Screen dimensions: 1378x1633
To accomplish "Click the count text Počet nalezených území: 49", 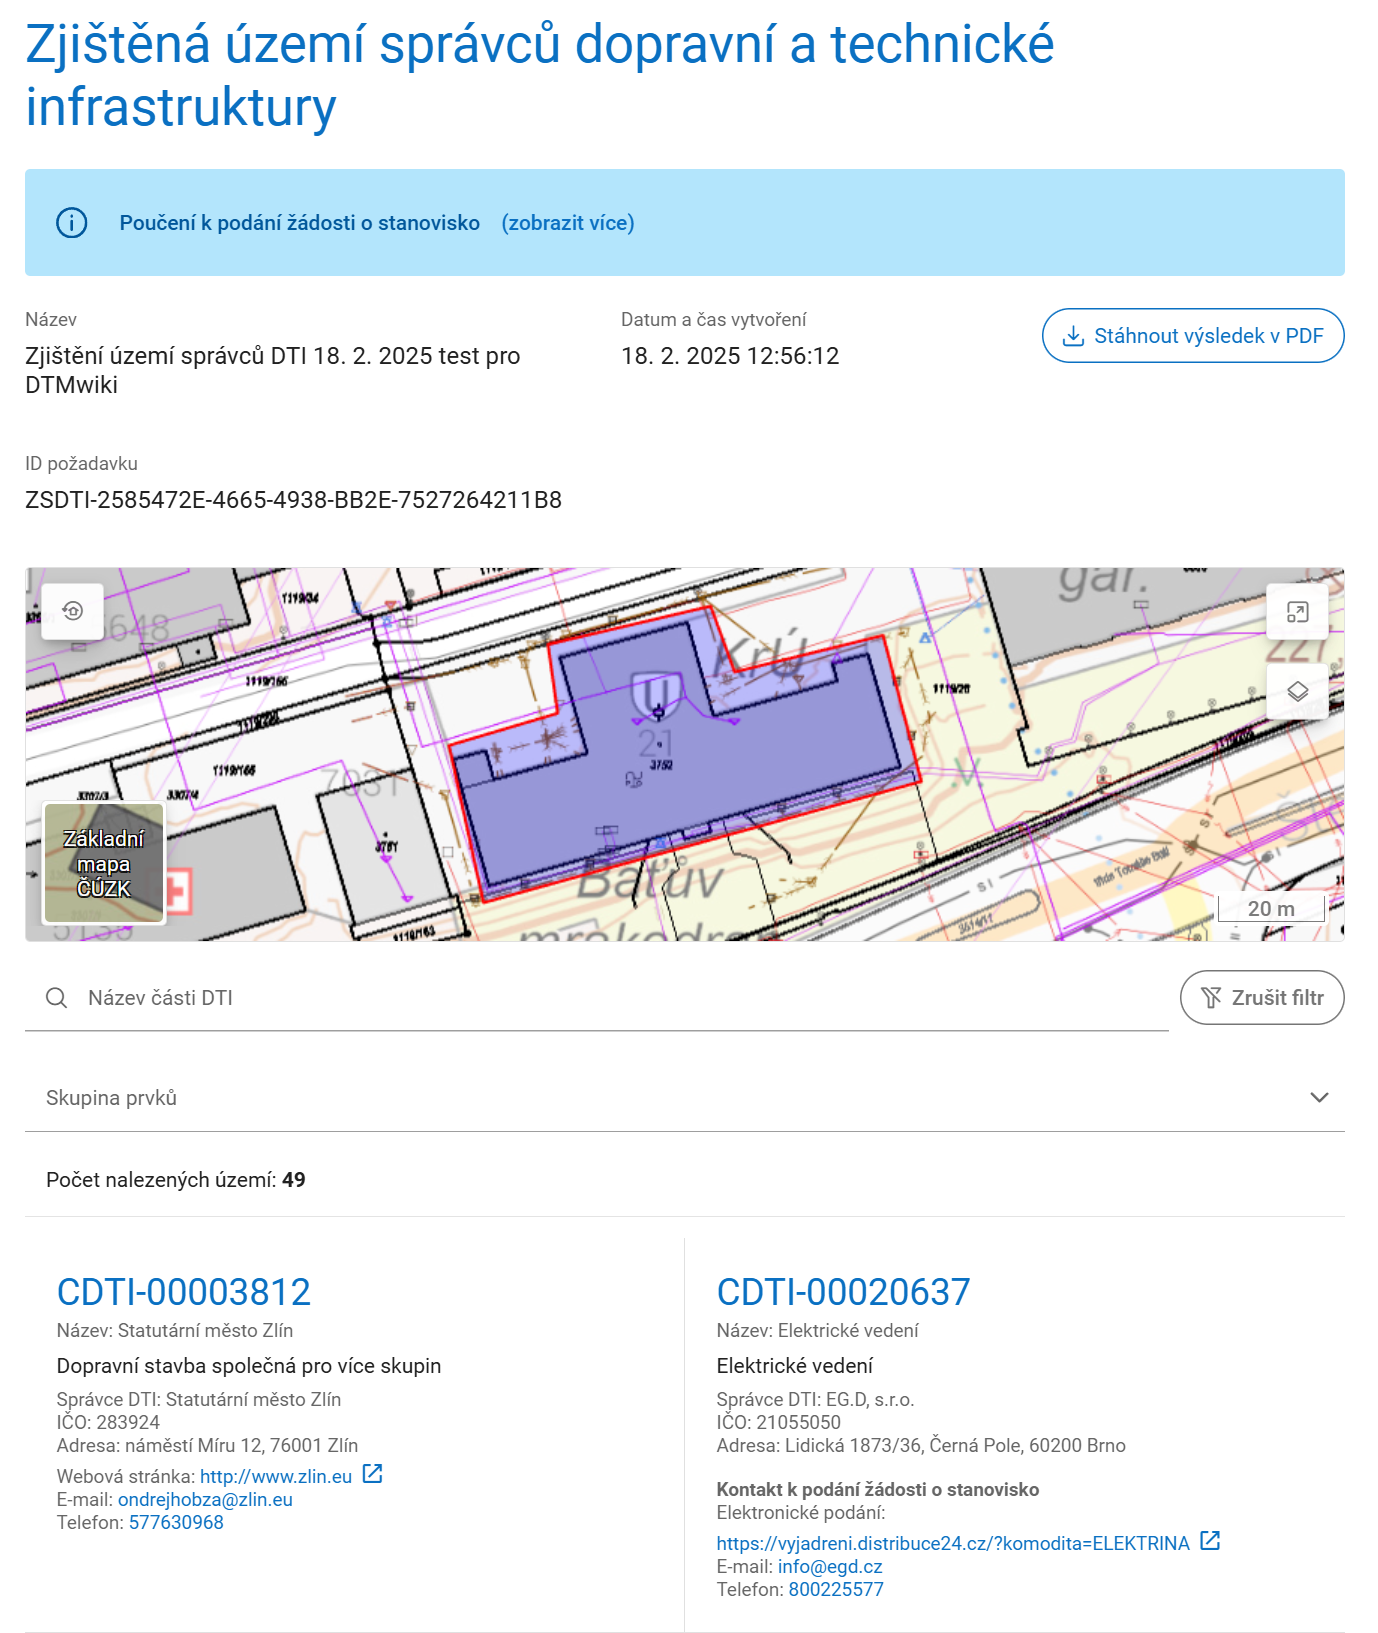I will (x=176, y=1180).
